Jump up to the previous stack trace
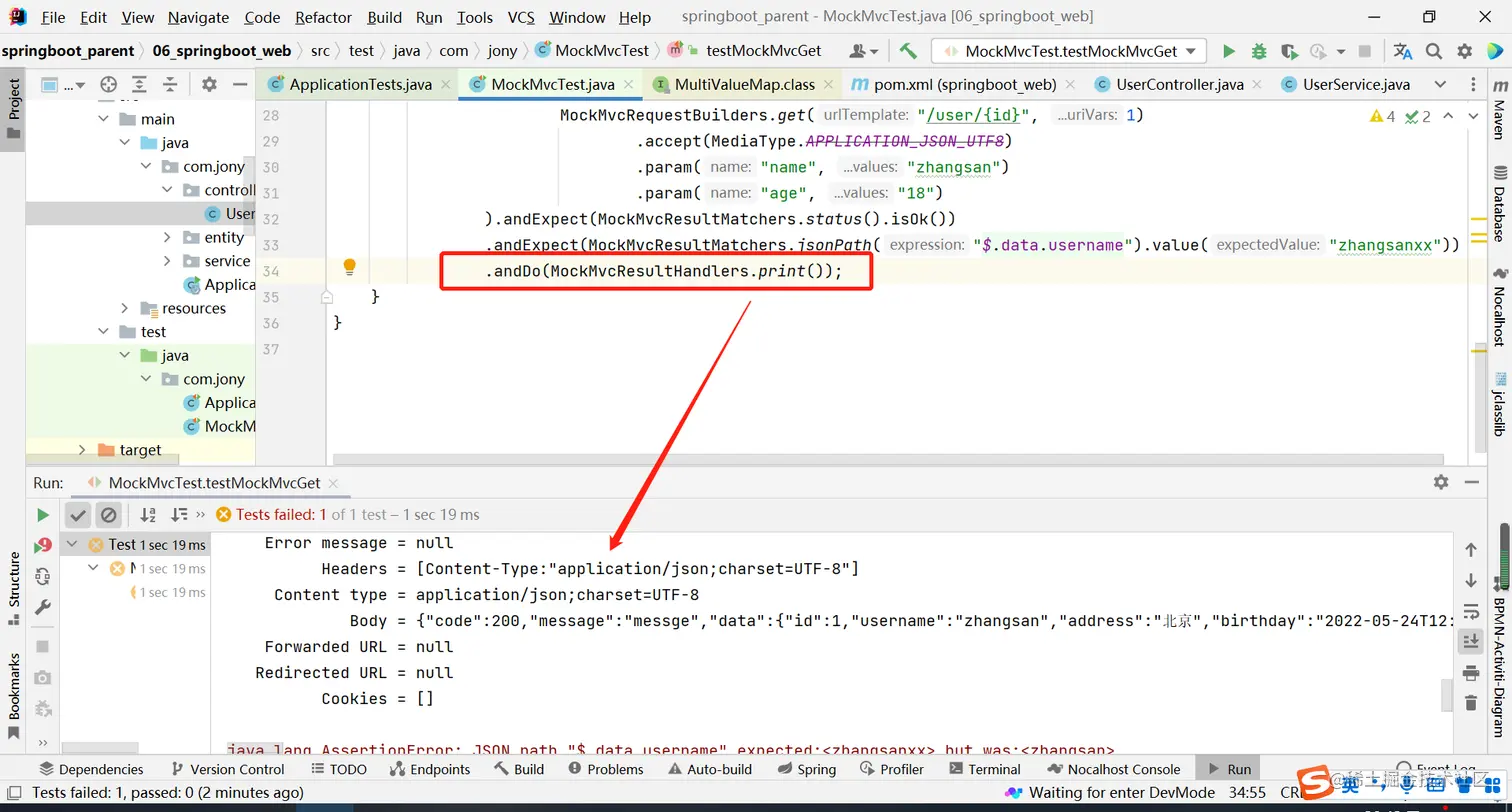 point(1471,550)
